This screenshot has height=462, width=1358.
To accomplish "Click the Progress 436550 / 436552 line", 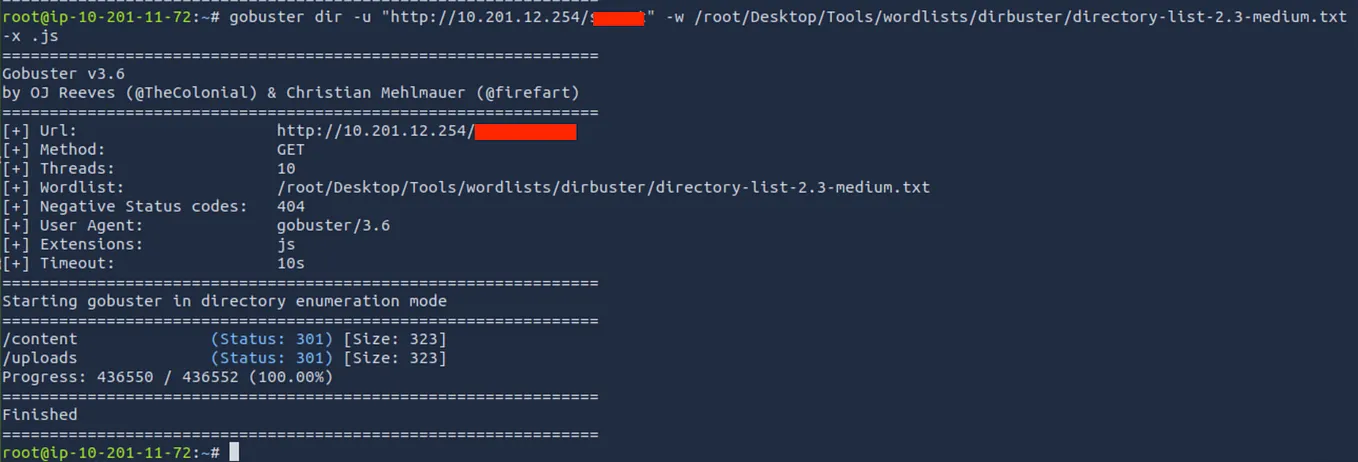I will coord(167,377).
